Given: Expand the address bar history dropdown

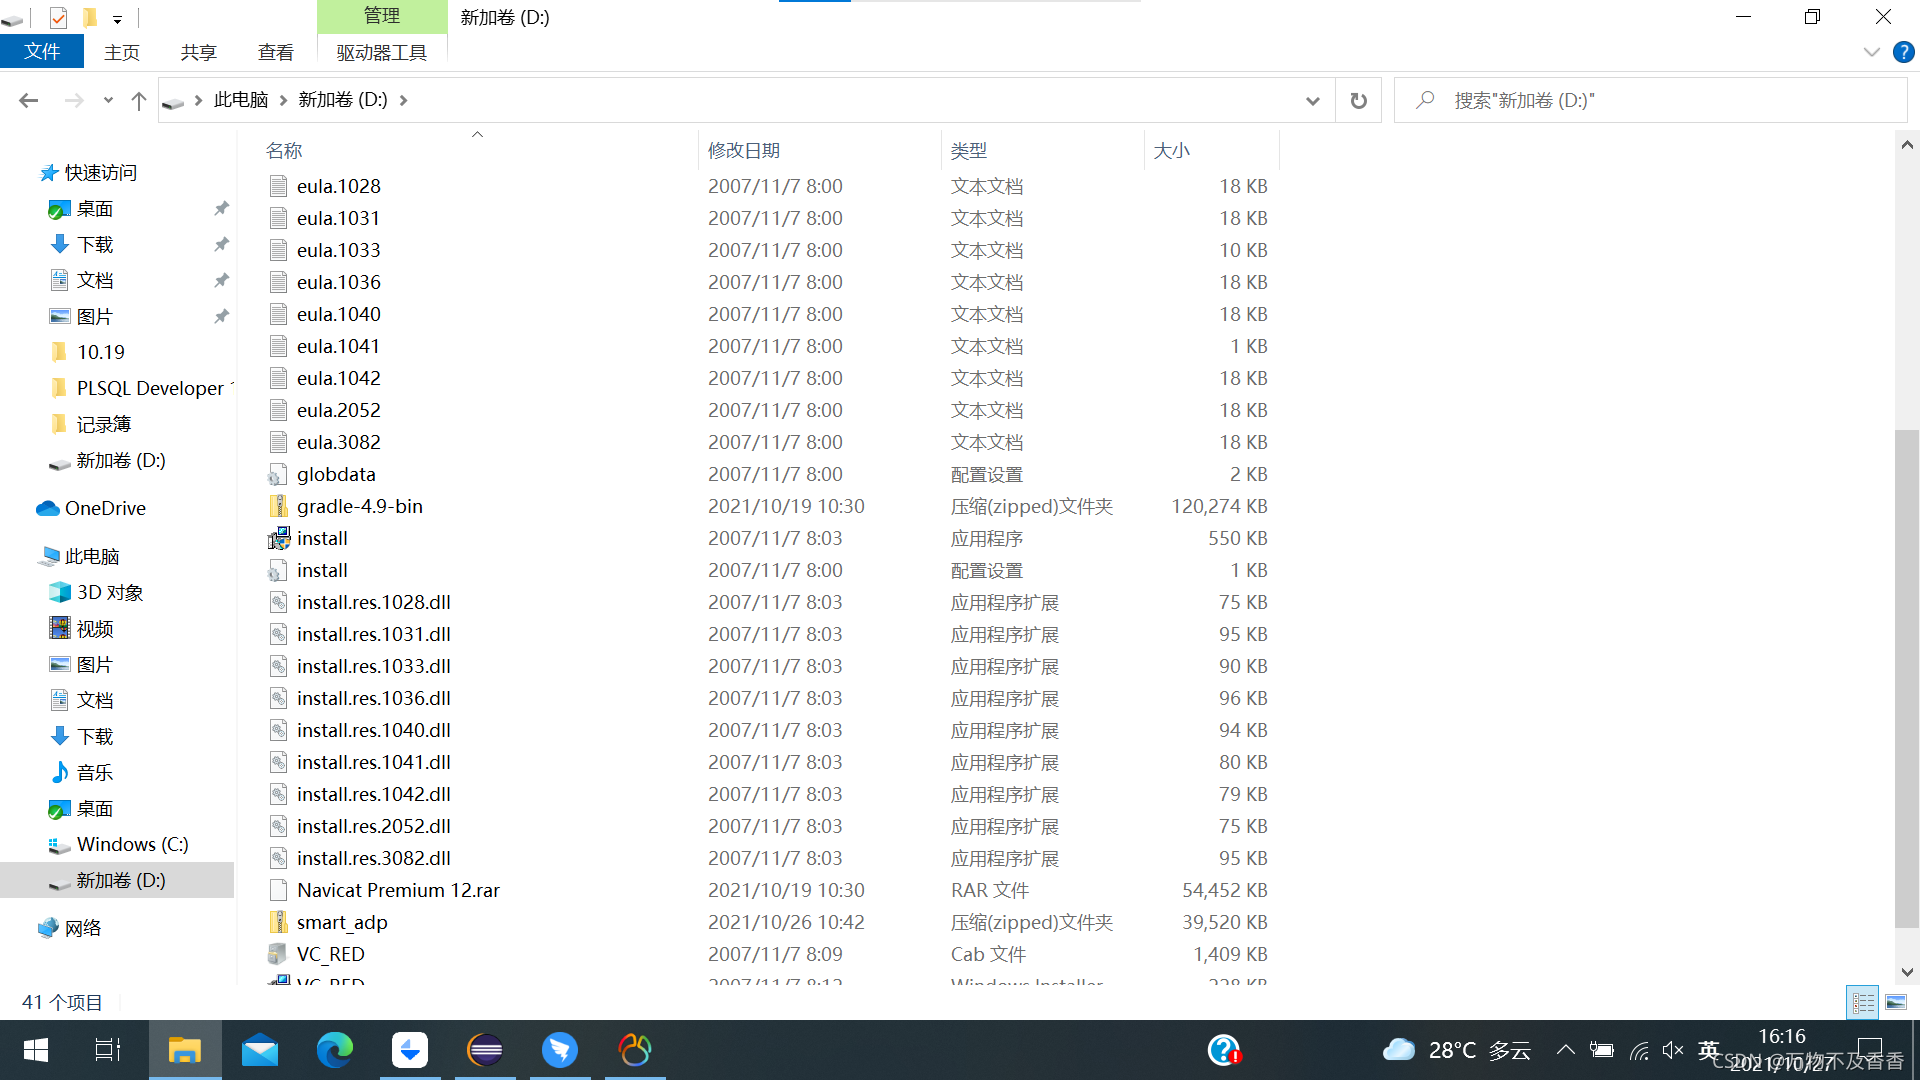Looking at the screenshot, I should pos(1312,100).
